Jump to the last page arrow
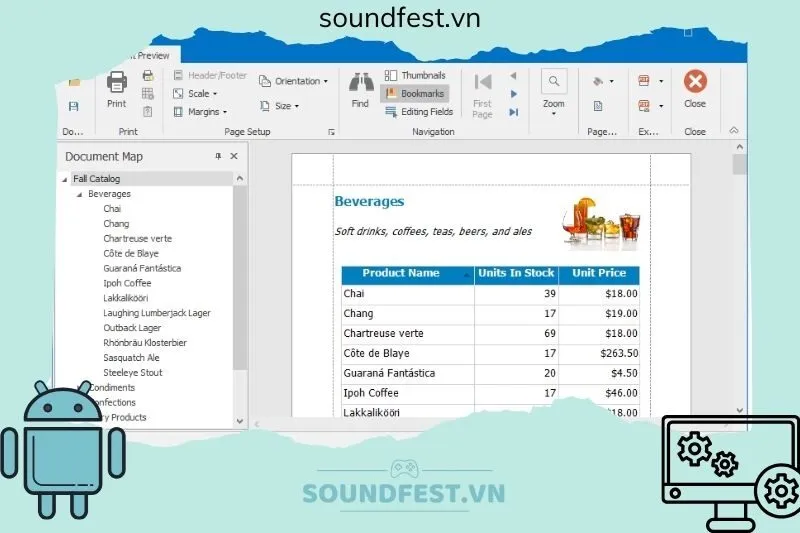This screenshot has height=533, width=800. [x=514, y=112]
